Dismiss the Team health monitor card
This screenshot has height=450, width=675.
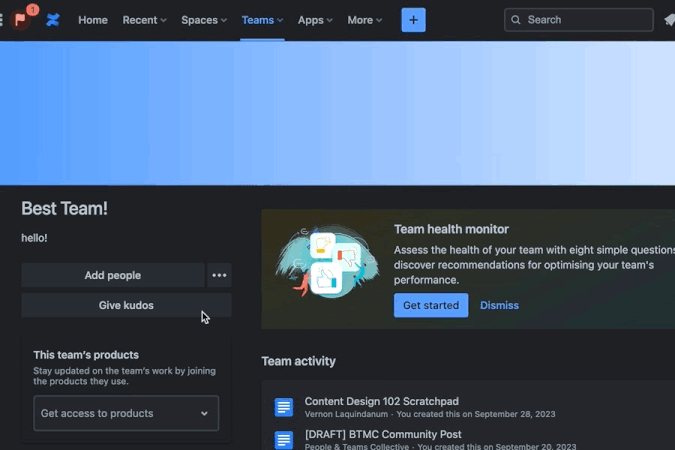[x=499, y=305]
